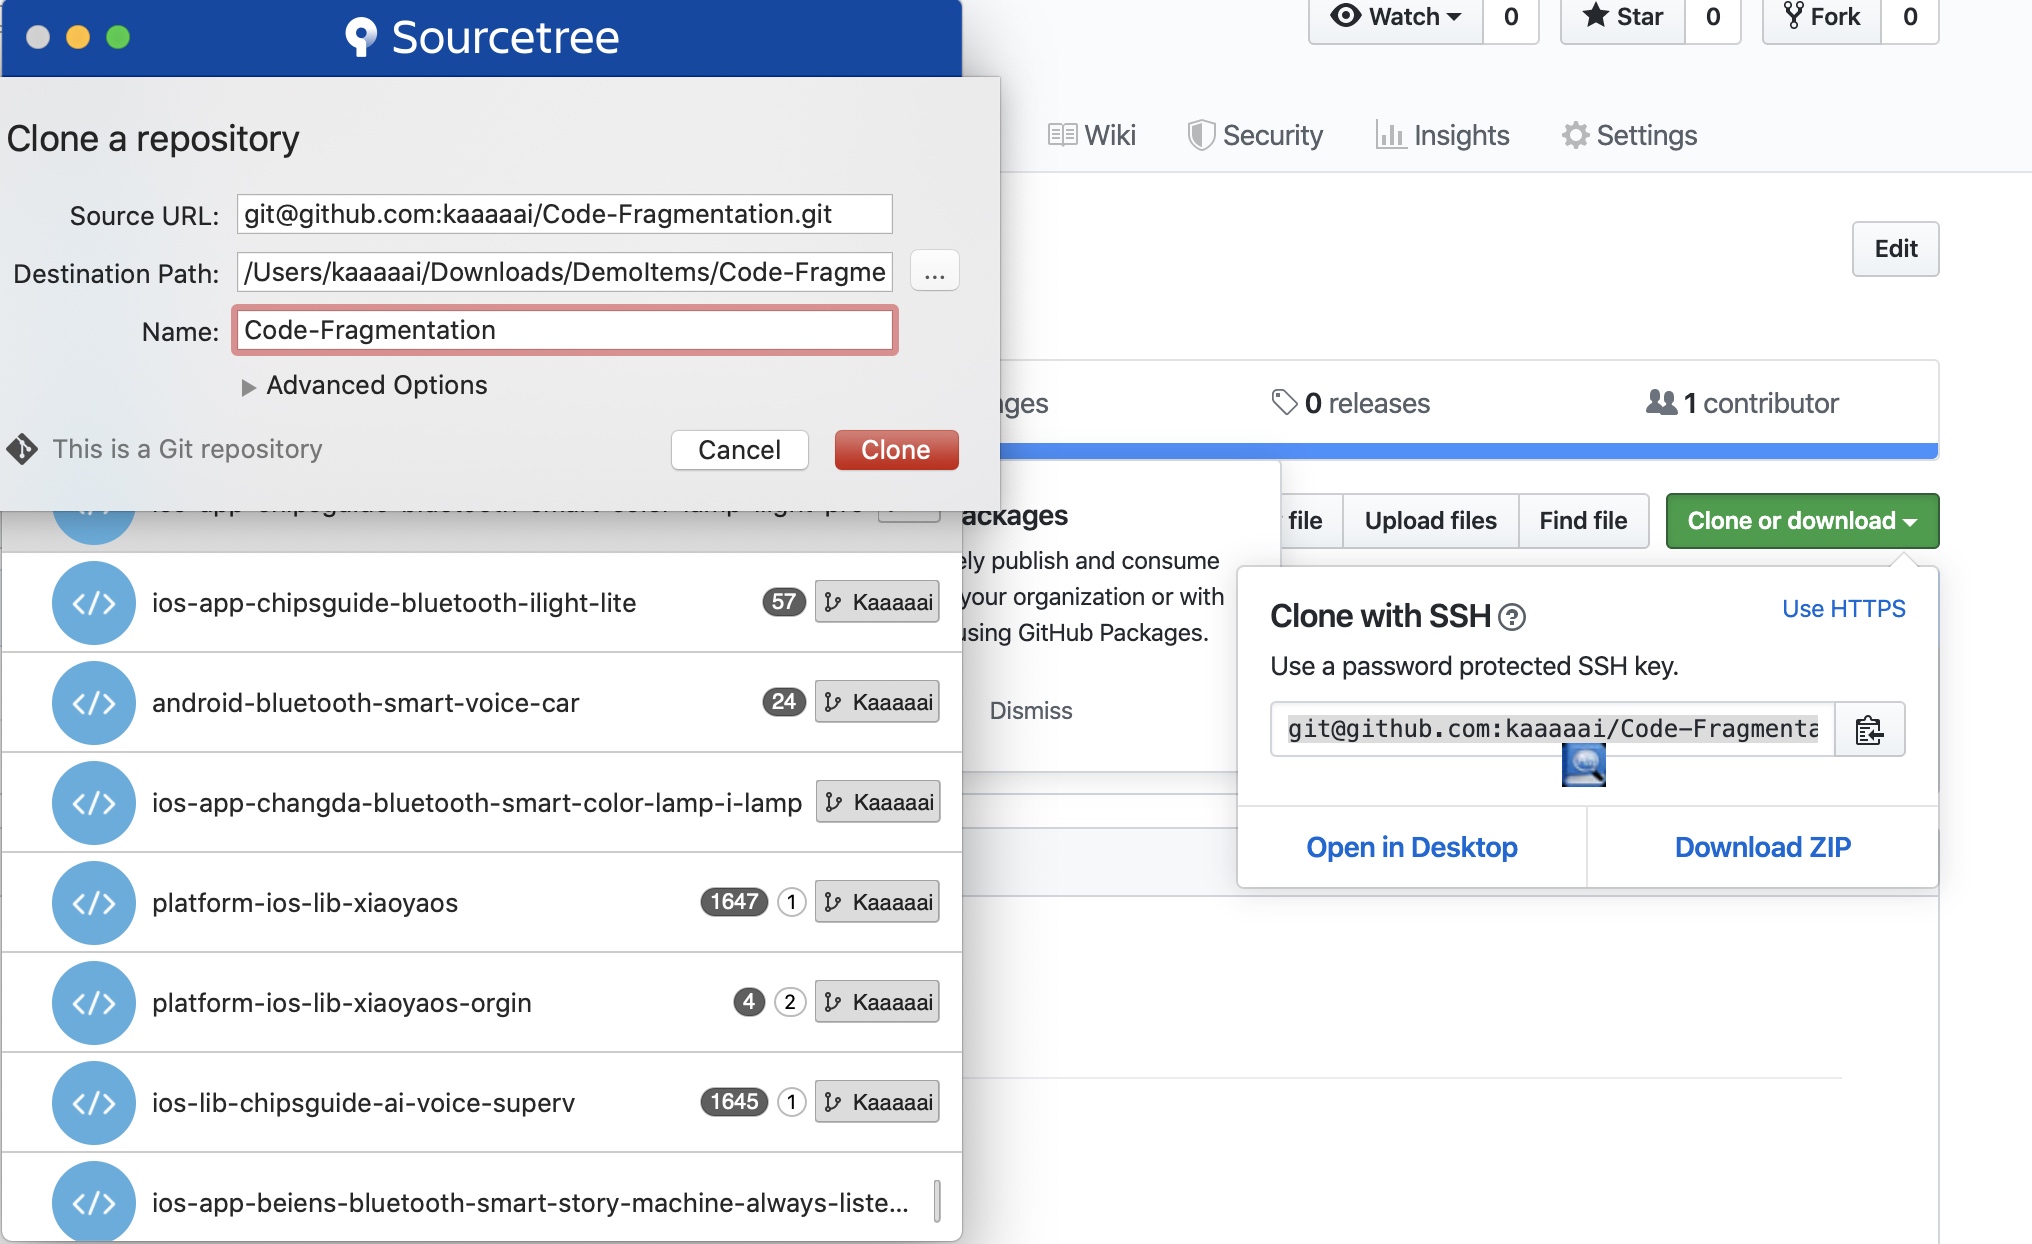Toggle the Clone or download dropdown
2032x1244 pixels.
pos(1801,521)
